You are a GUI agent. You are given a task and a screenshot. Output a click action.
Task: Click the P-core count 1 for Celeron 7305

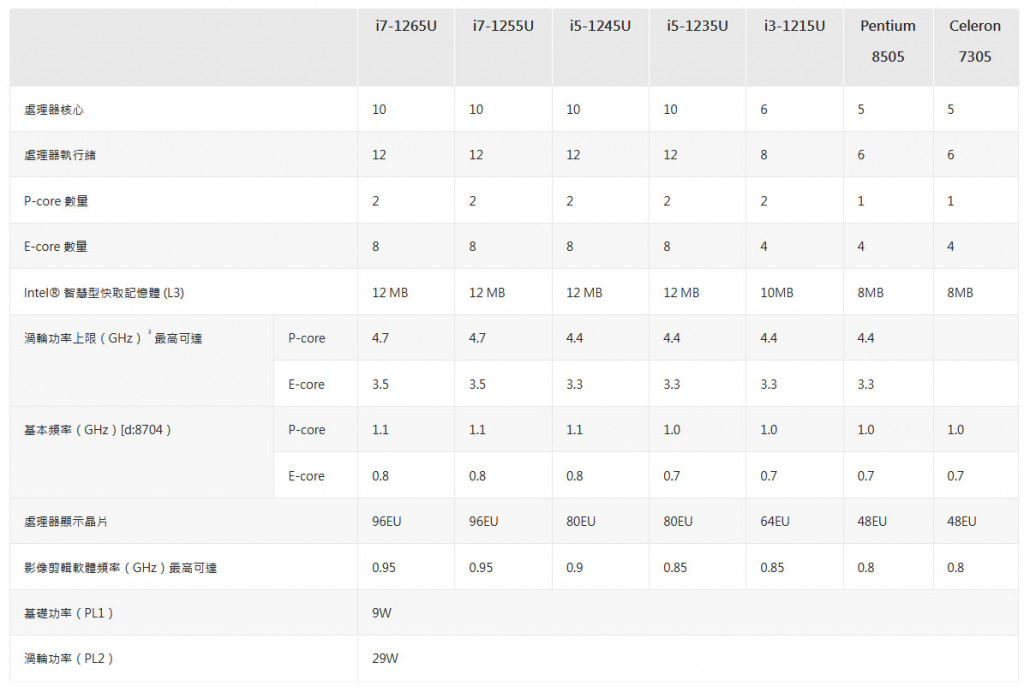(x=951, y=201)
